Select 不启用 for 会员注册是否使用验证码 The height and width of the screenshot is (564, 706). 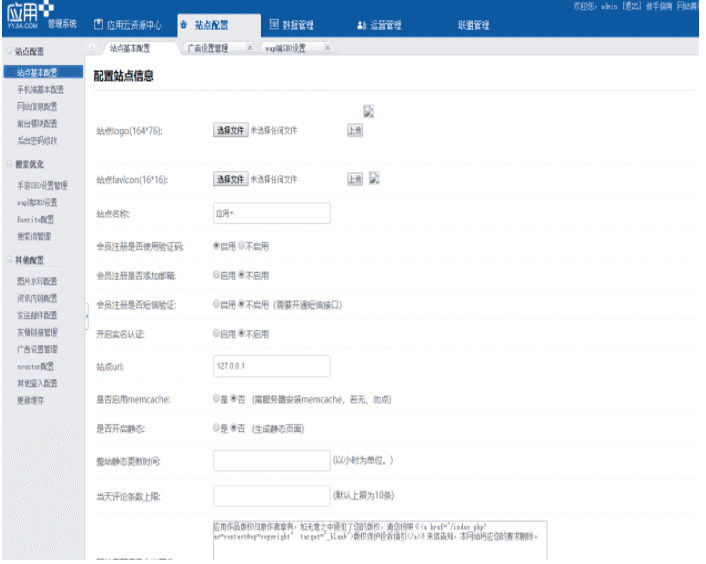242,246
